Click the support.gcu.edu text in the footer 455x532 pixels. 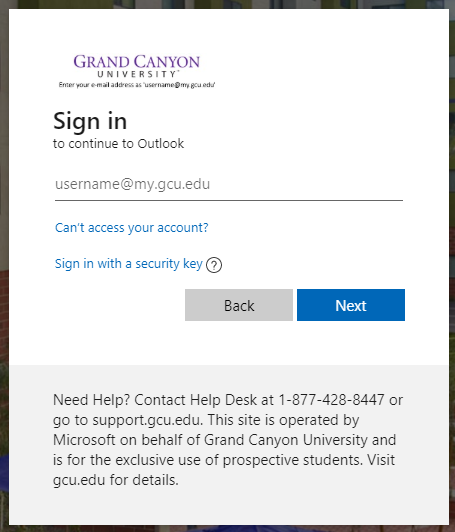[x=147, y=420]
